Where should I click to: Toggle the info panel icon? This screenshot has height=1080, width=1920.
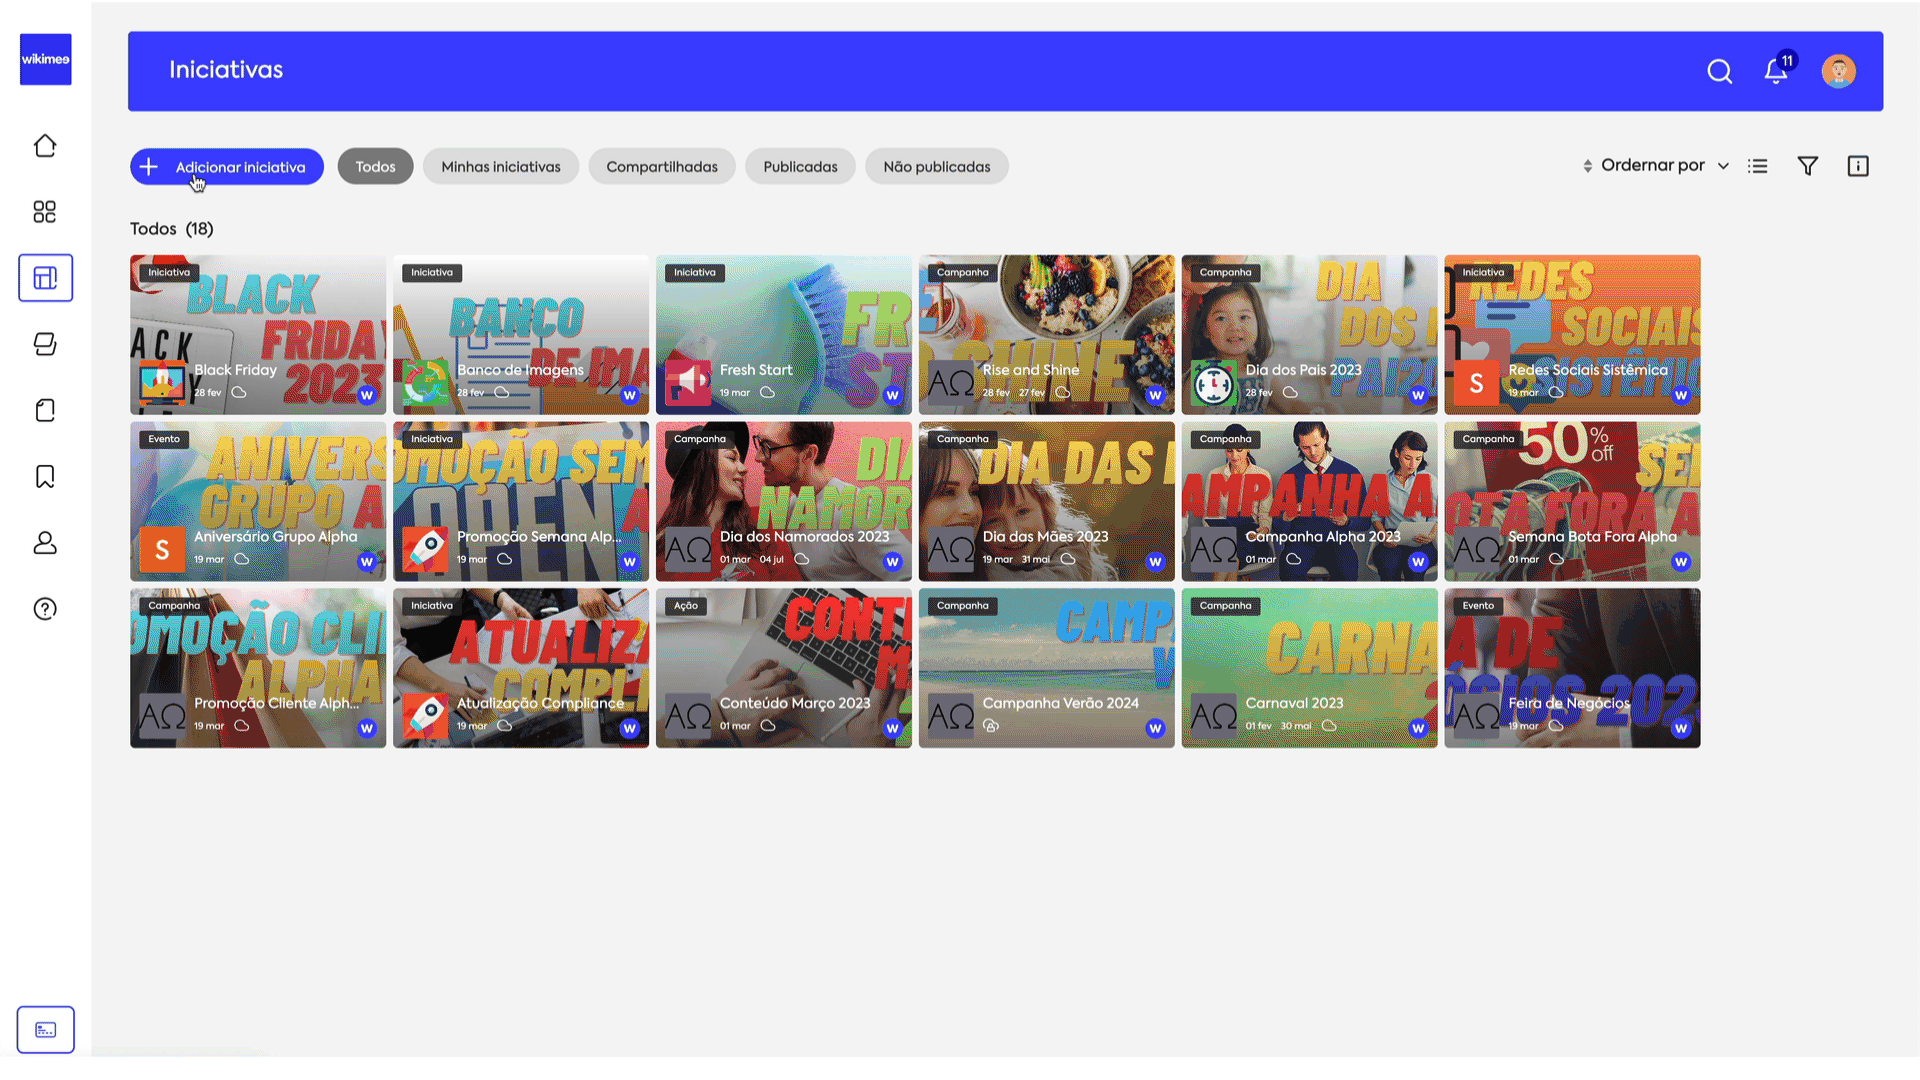point(1858,166)
